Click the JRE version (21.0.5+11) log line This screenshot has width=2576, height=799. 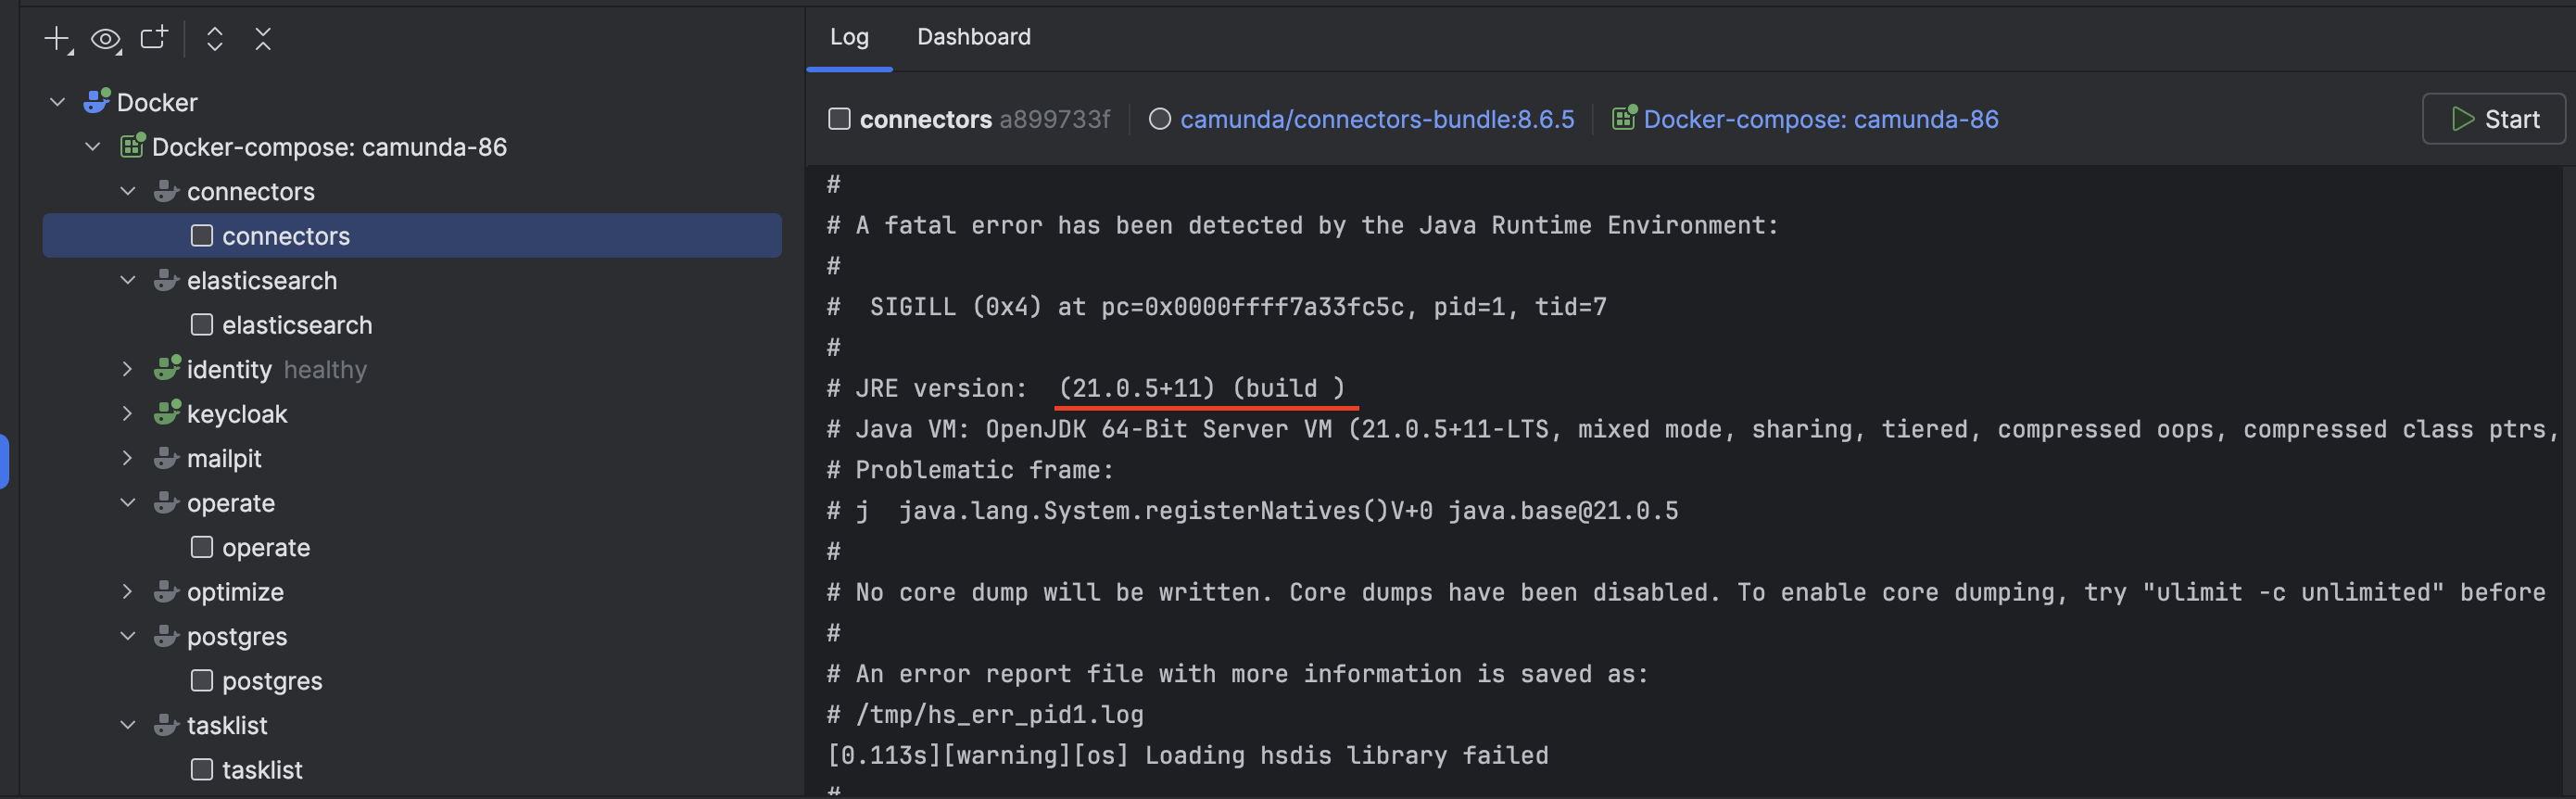pos(1085,388)
